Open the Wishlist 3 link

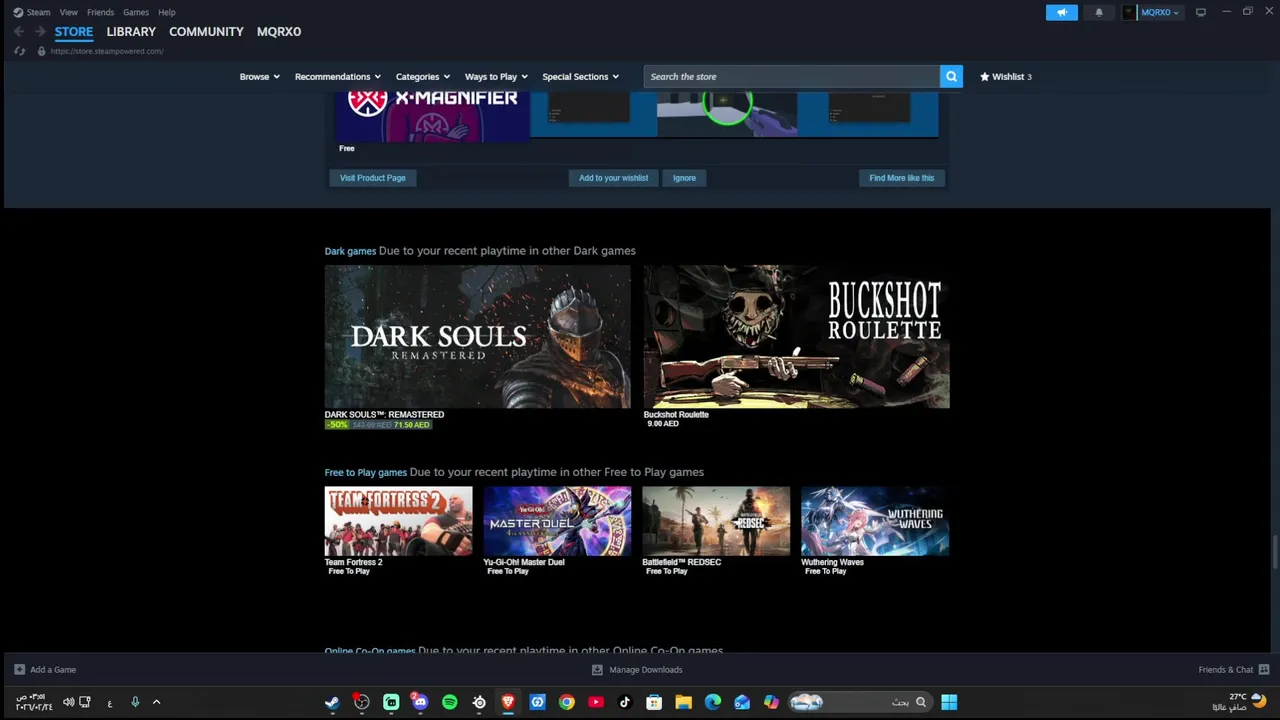pos(1006,76)
